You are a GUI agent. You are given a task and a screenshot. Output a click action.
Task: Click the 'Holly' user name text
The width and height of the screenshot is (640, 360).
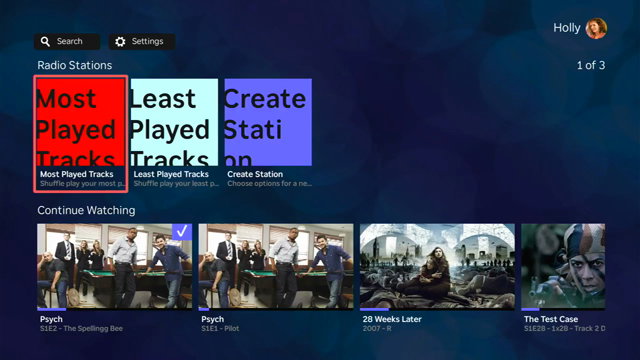click(x=567, y=28)
